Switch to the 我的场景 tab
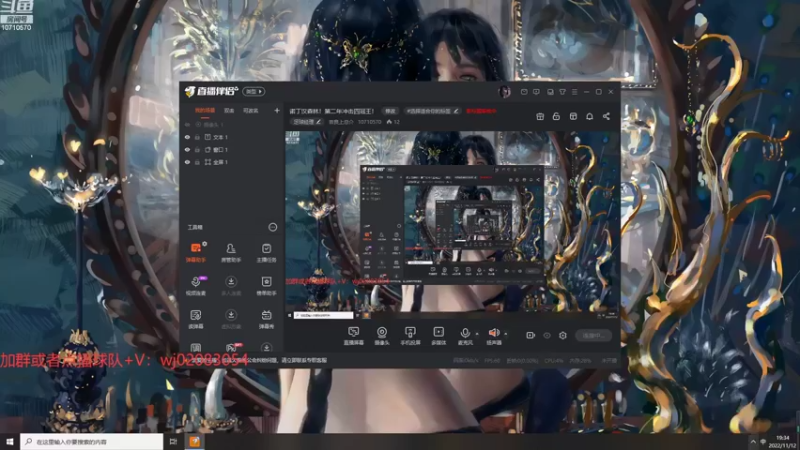The image size is (800, 450). pos(205,110)
